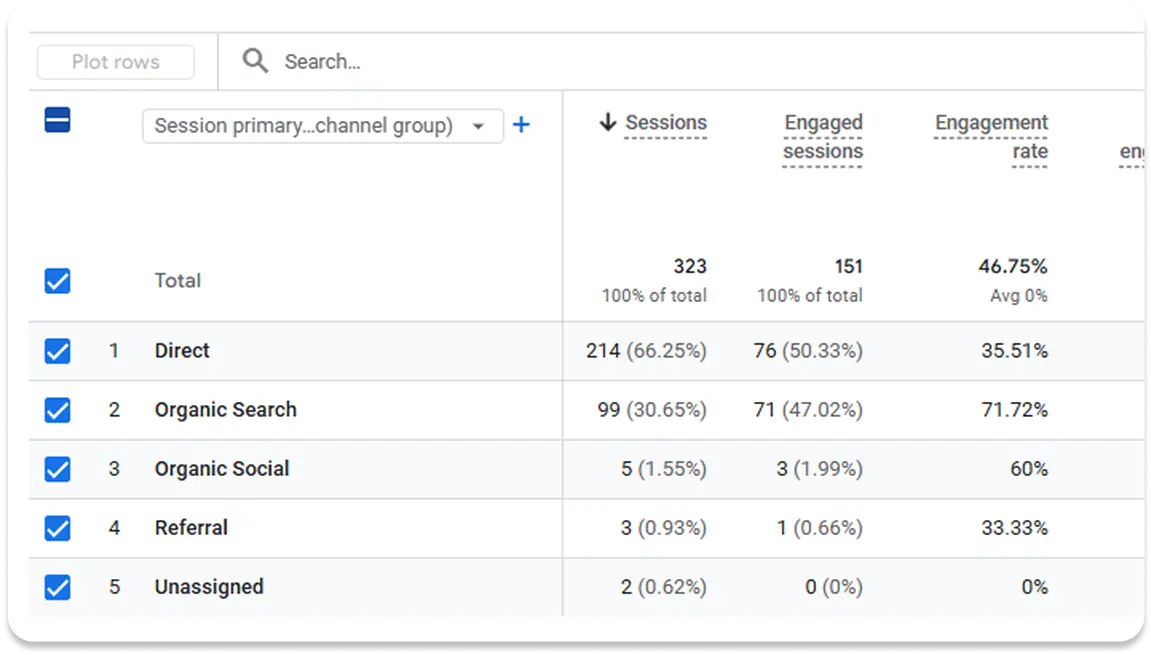Sort by the Engaged sessions column header
Screen dimensions: 1151x655
point(823,137)
